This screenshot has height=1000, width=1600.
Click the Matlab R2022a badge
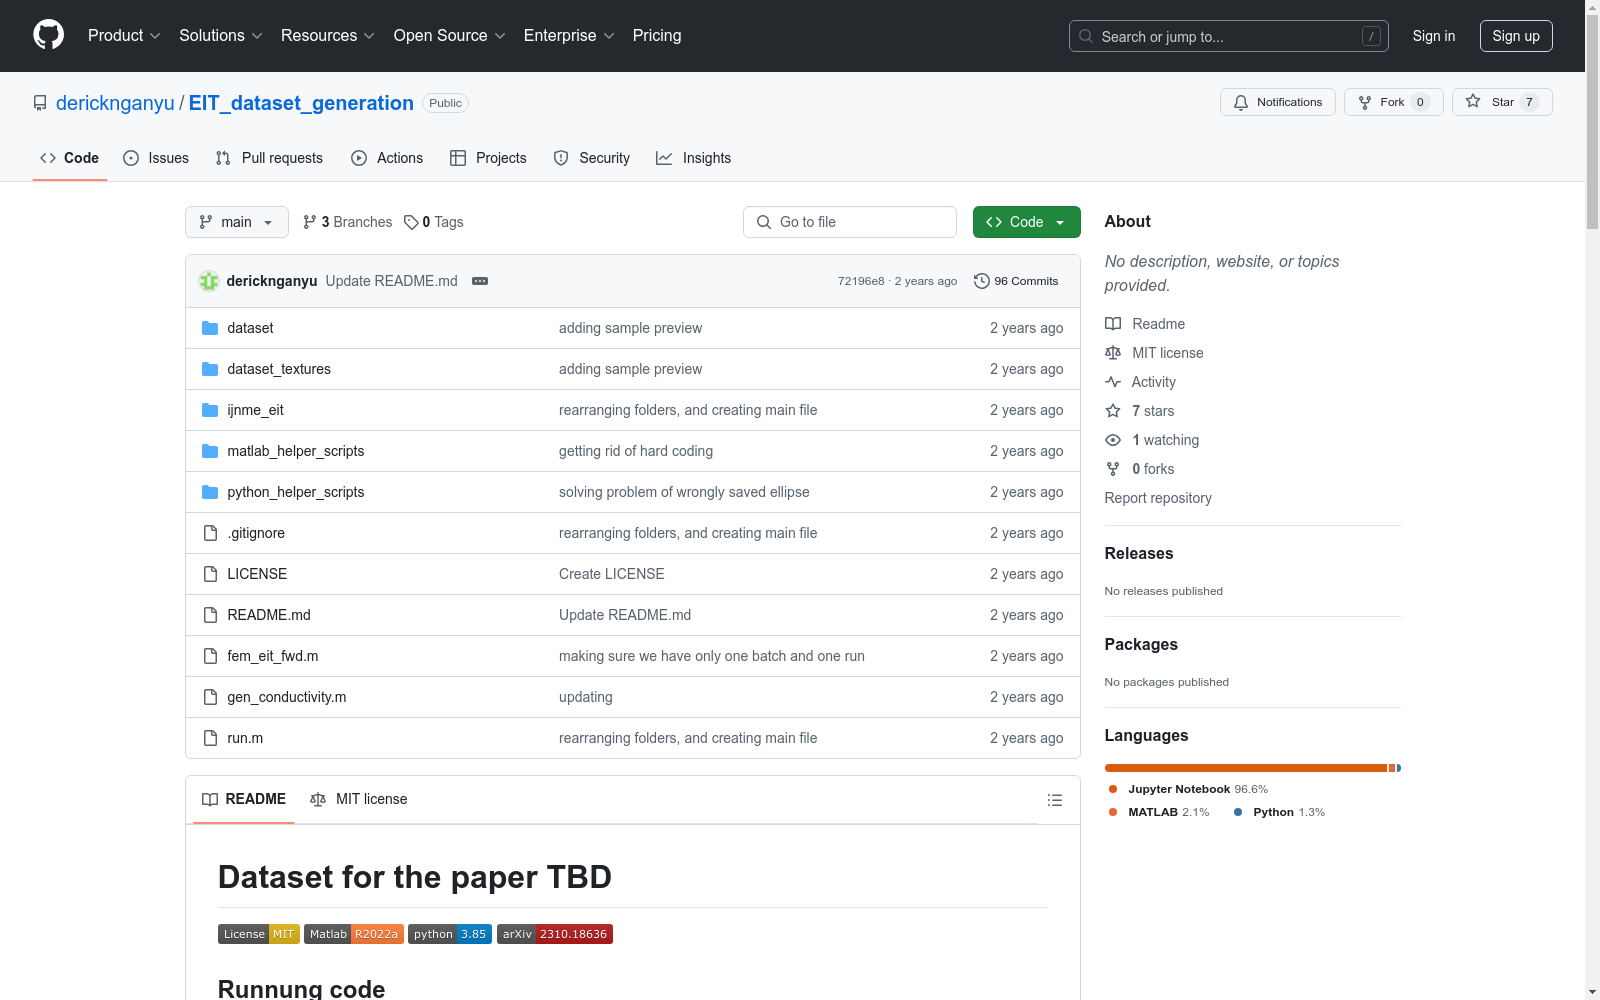[x=354, y=934]
